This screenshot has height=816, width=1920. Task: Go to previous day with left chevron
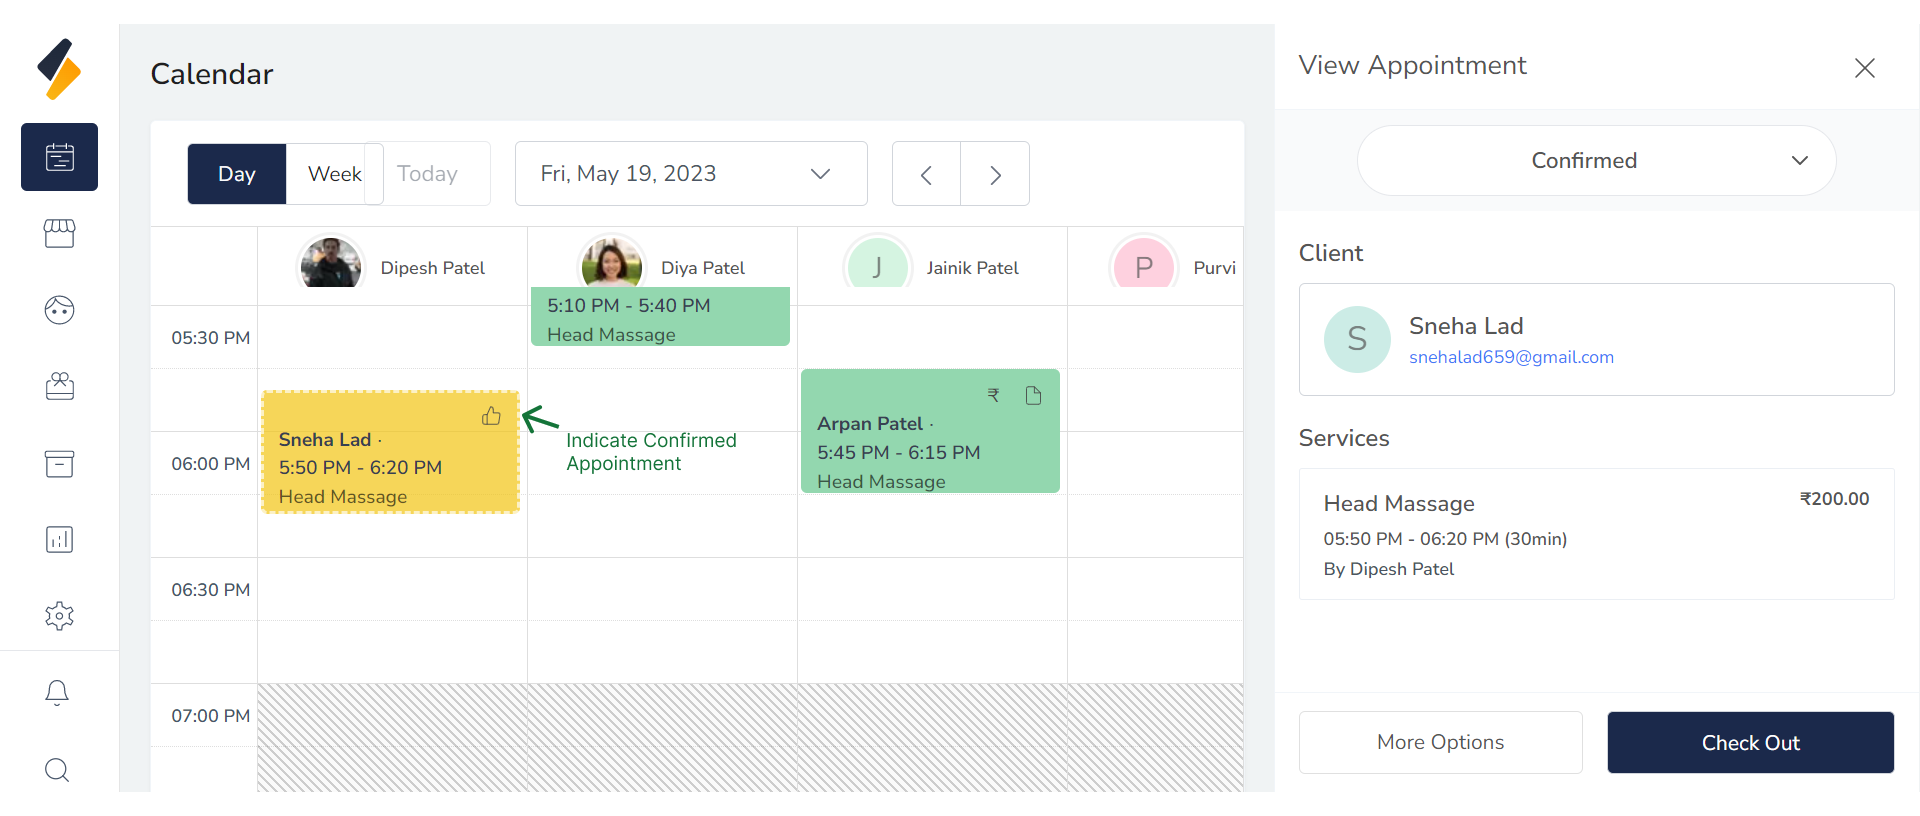[x=926, y=175]
